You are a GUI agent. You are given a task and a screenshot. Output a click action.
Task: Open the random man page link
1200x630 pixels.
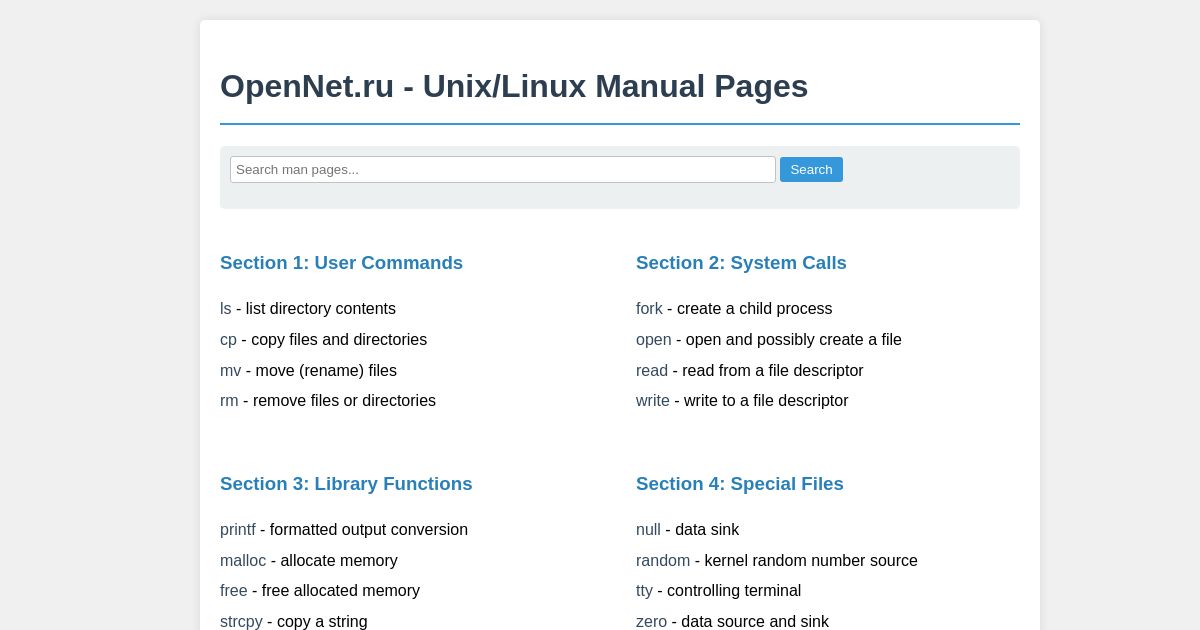click(663, 561)
